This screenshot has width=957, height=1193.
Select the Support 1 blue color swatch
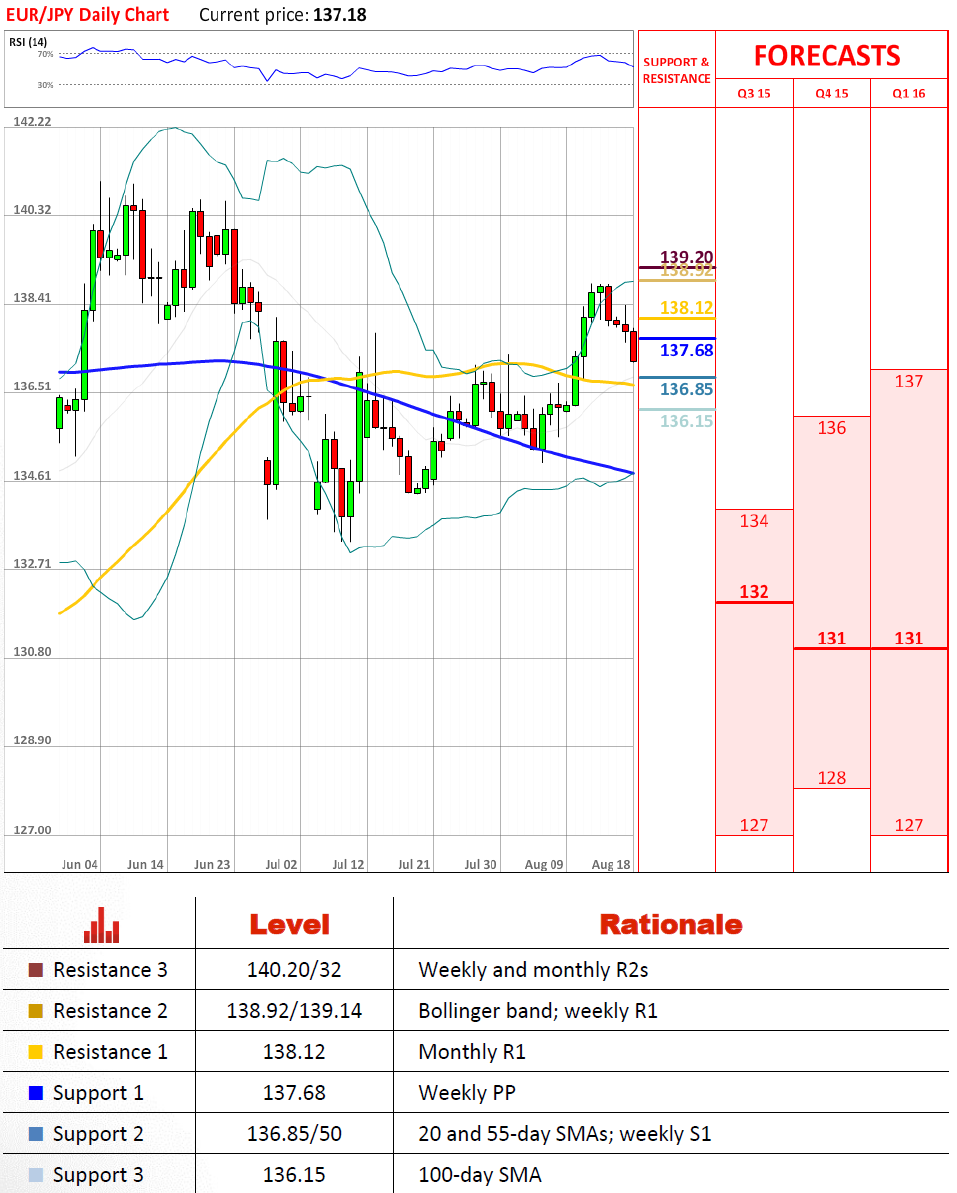click(x=36, y=1093)
